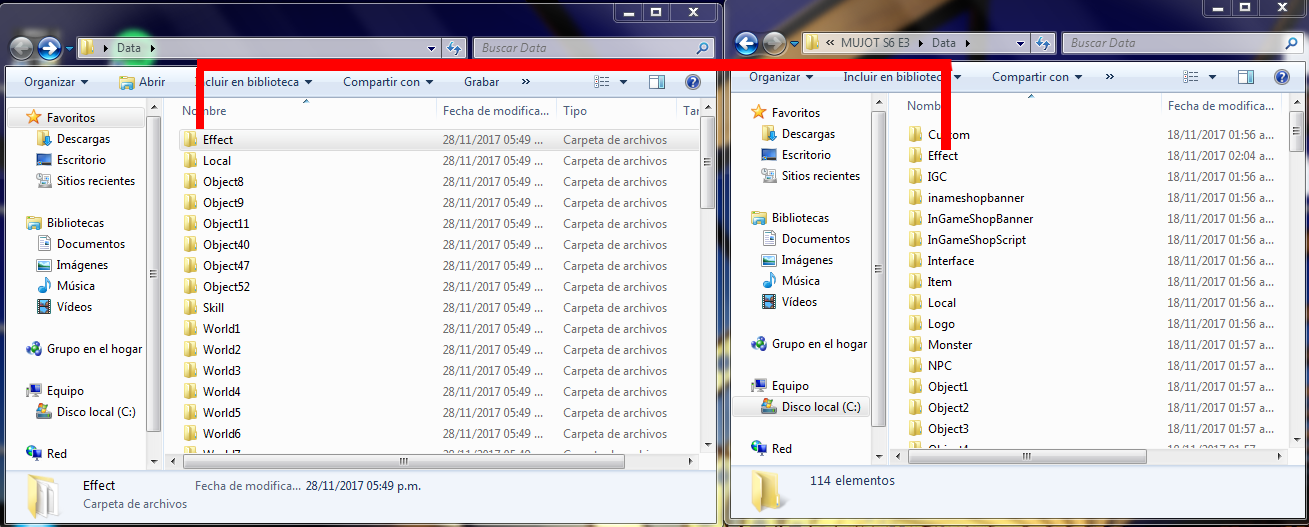Click Abrir in left window toolbar
1309x527 pixels.
pos(142,82)
